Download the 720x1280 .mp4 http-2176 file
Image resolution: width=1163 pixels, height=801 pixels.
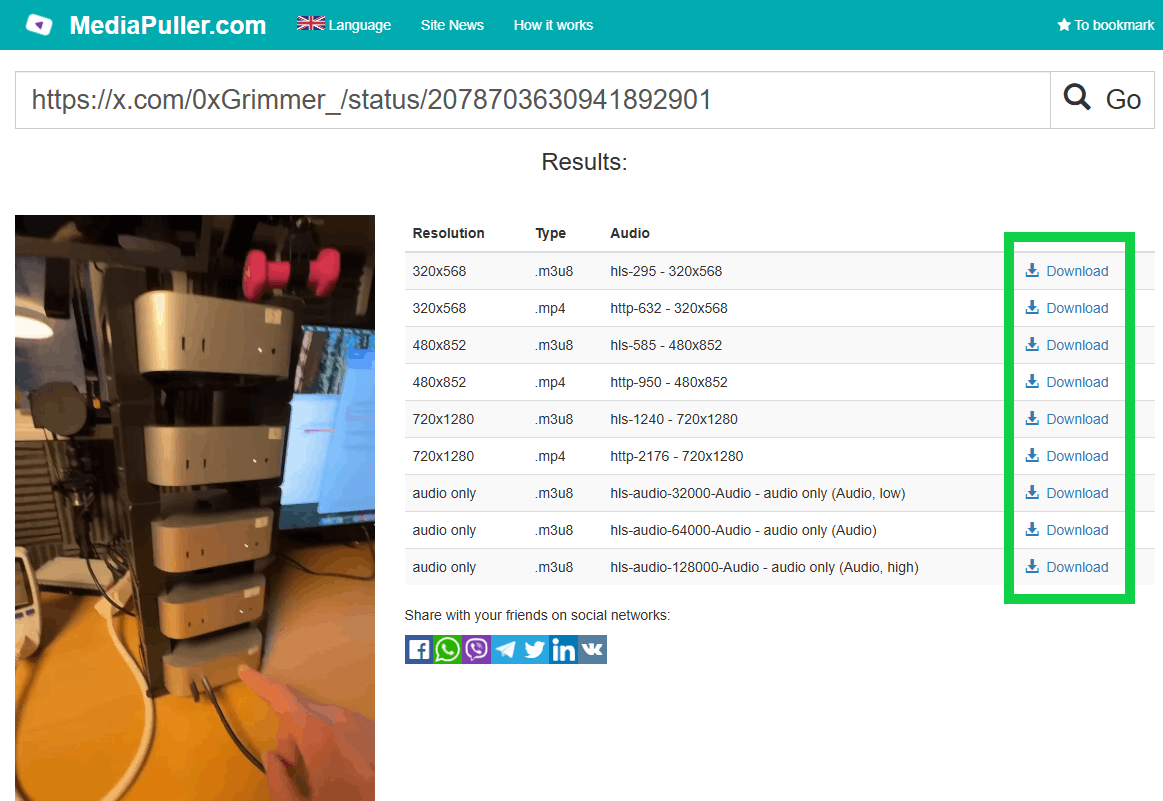pyautogui.click(x=1067, y=456)
